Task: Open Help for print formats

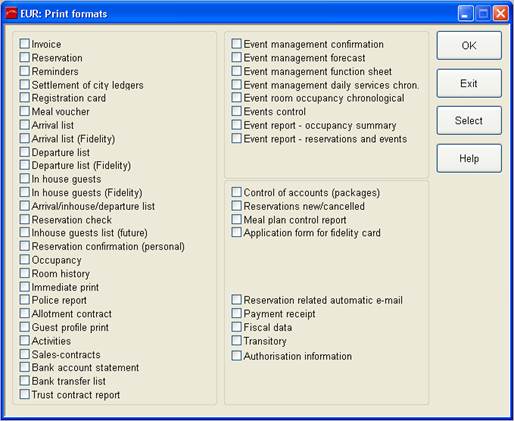Action: 469,158
